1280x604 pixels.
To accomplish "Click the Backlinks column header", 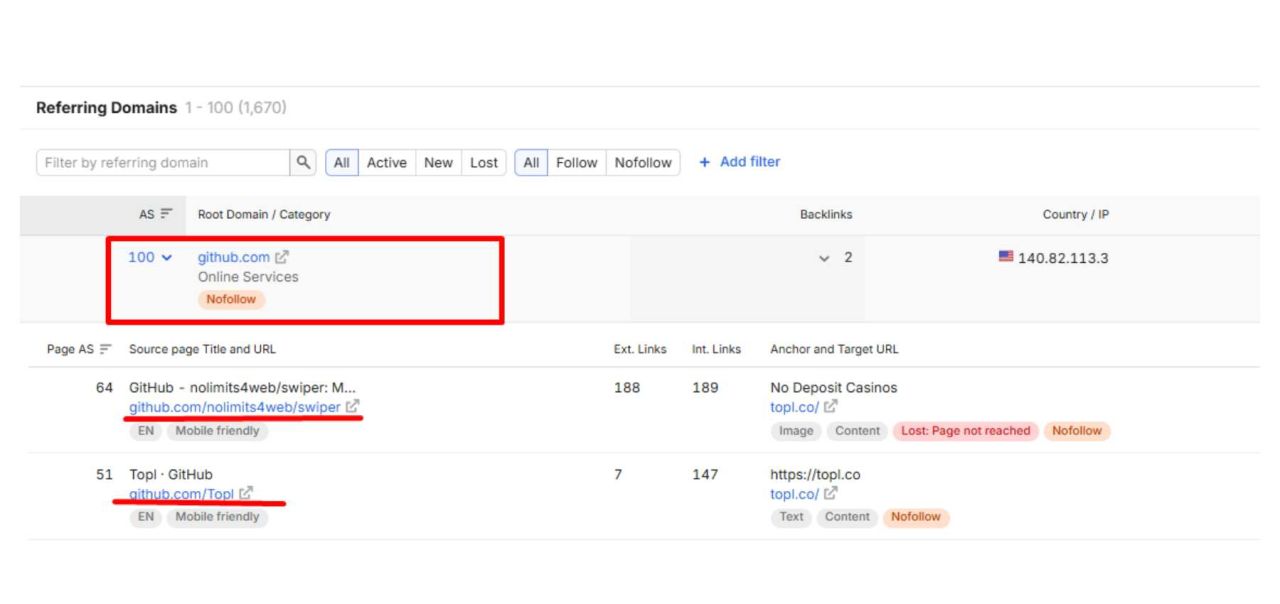I will point(826,214).
